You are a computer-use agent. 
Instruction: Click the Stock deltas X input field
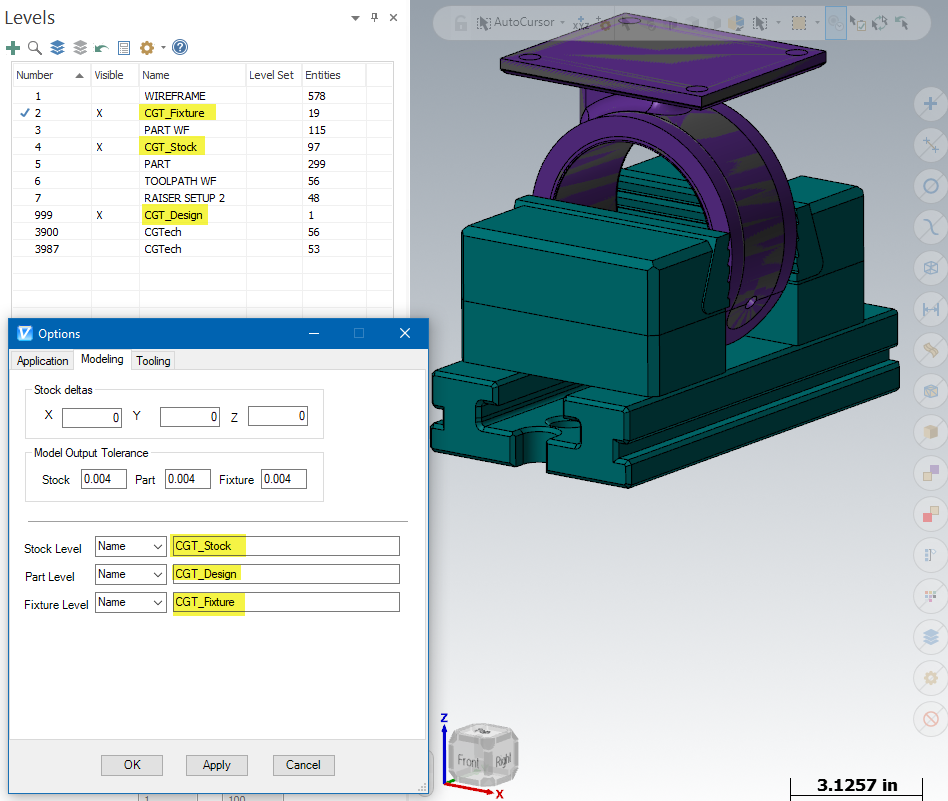(x=92, y=417)
